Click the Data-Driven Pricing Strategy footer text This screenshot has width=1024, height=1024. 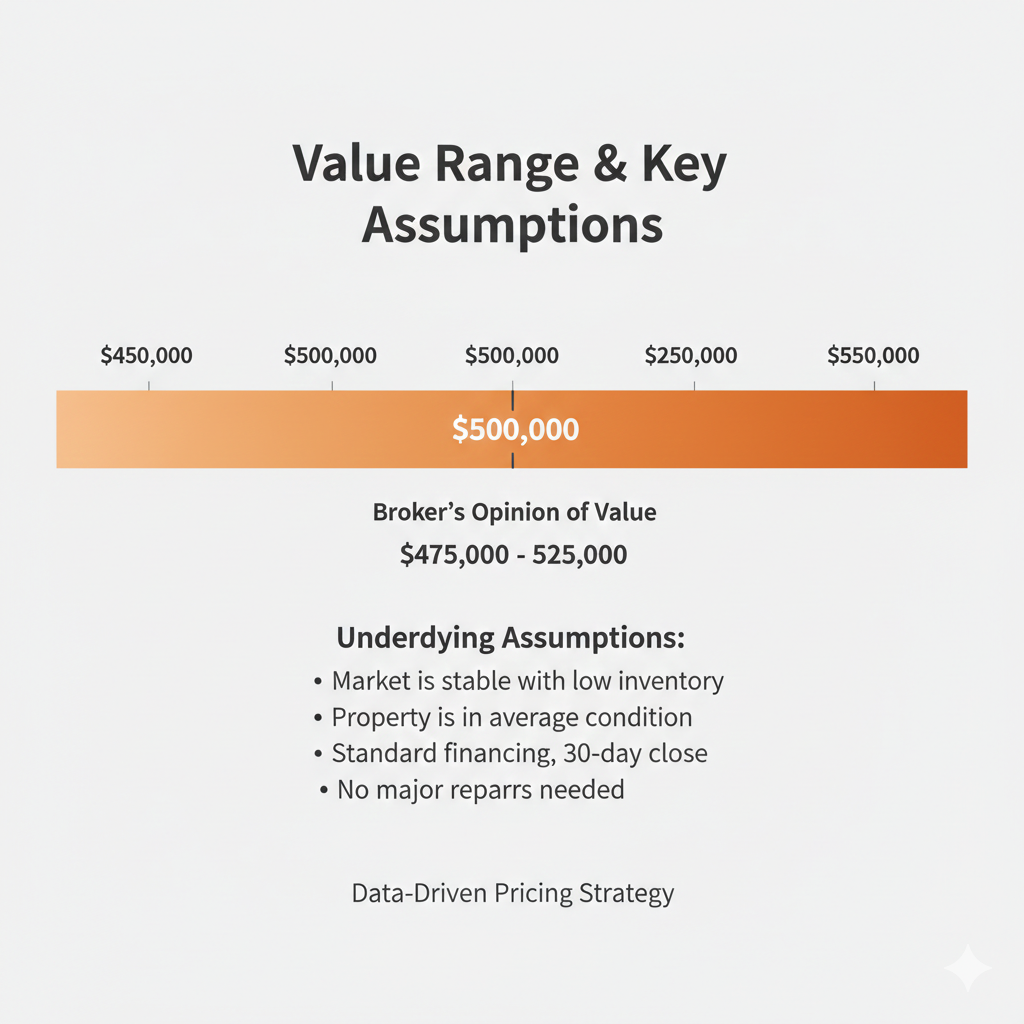[513, 893]
